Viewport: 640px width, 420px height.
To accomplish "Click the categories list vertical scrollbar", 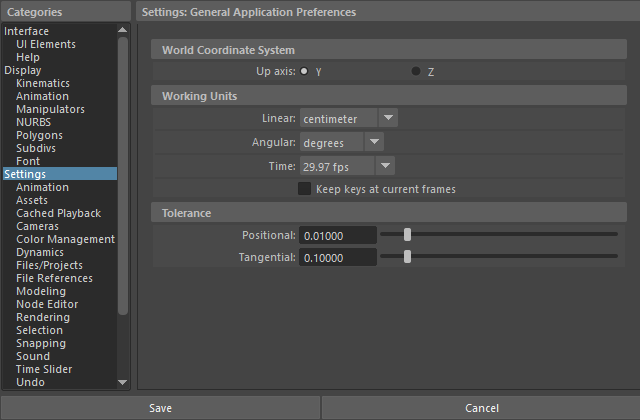I will [x=123, y=176].
